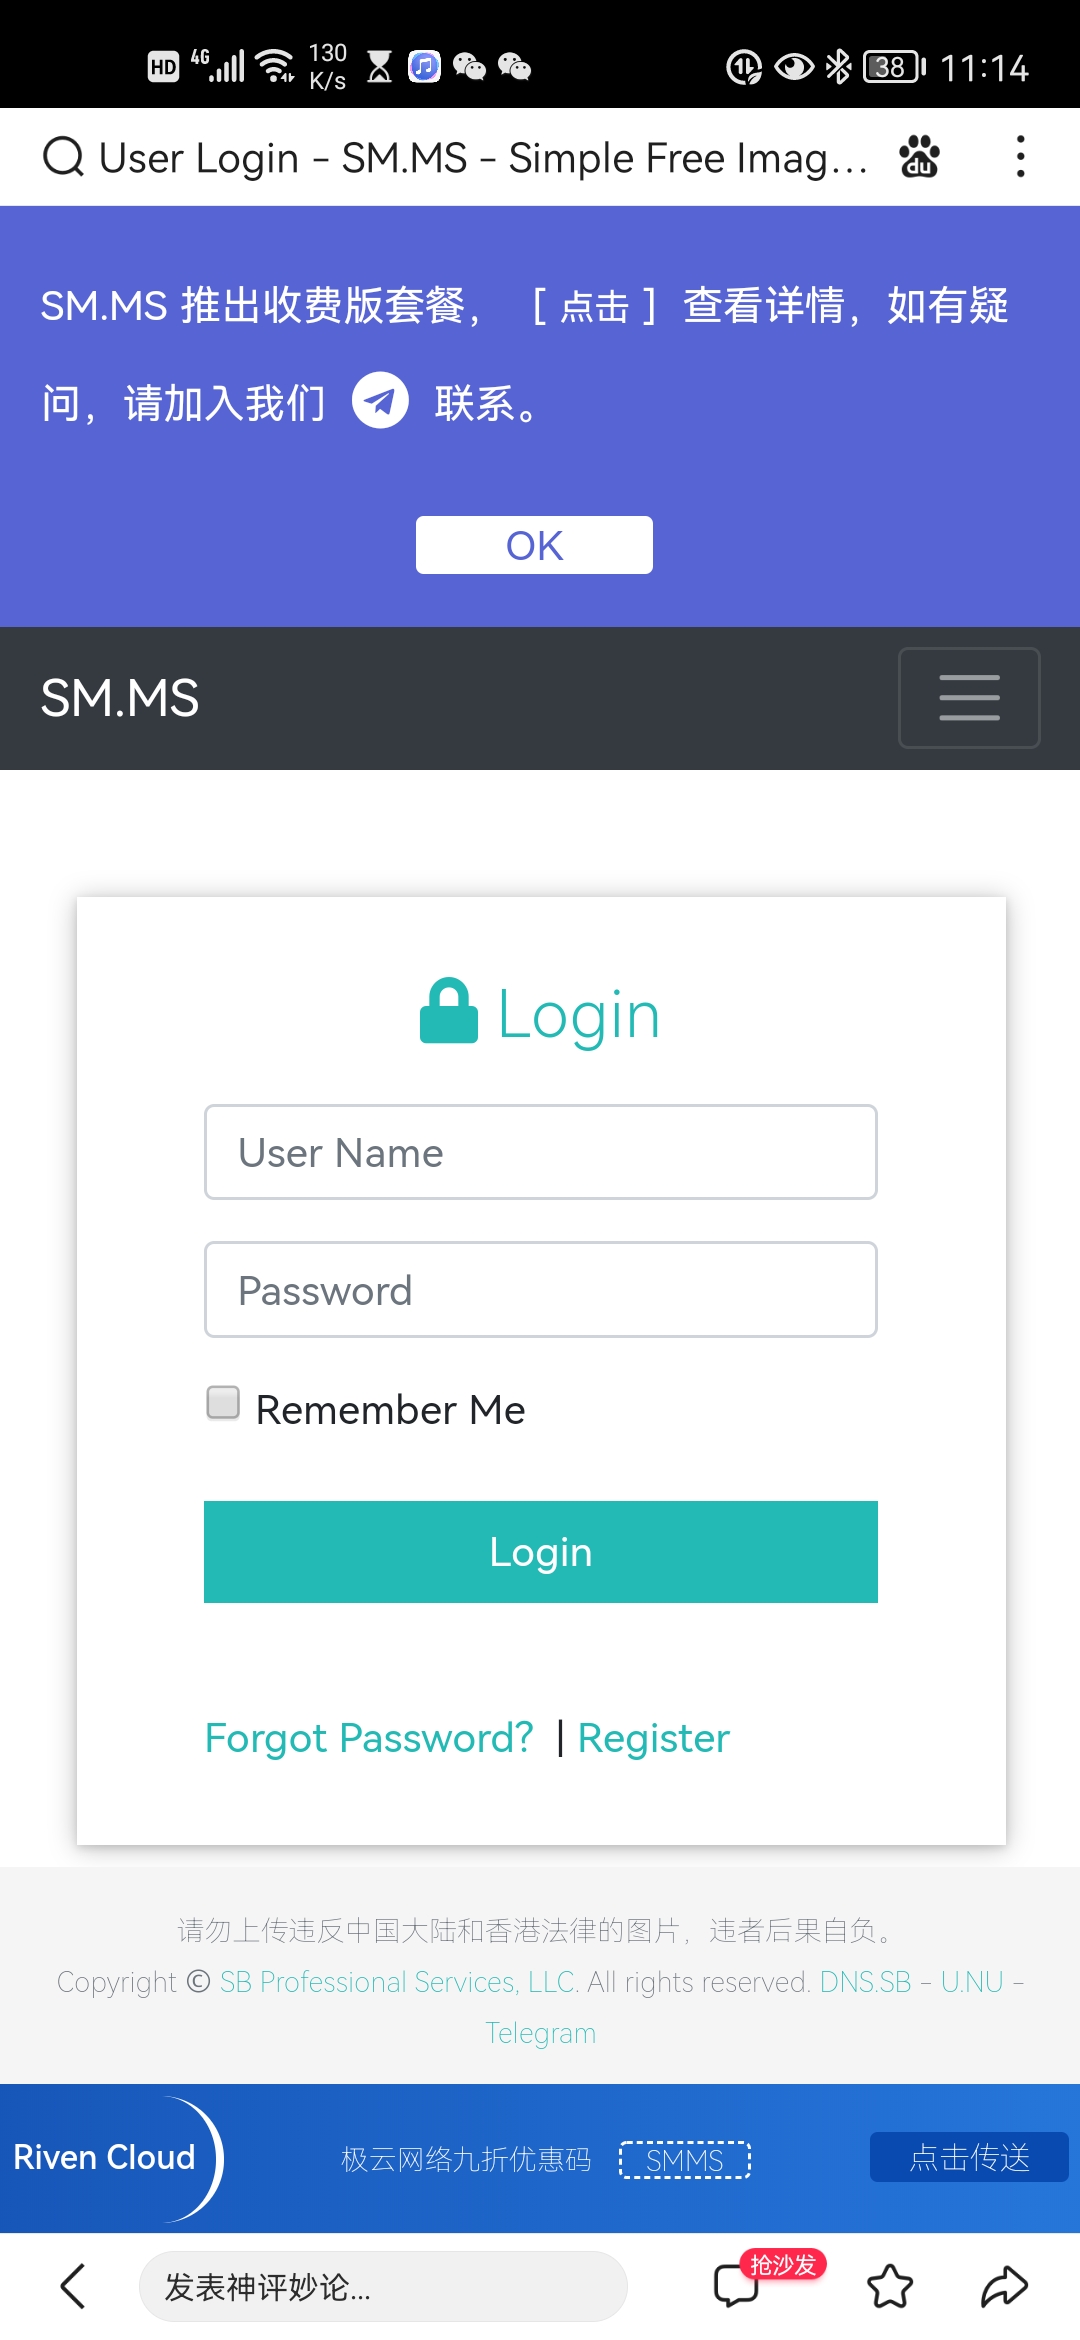Open the Baidu paw icon
This screenshot has width=1080, height=2340.
919,157
